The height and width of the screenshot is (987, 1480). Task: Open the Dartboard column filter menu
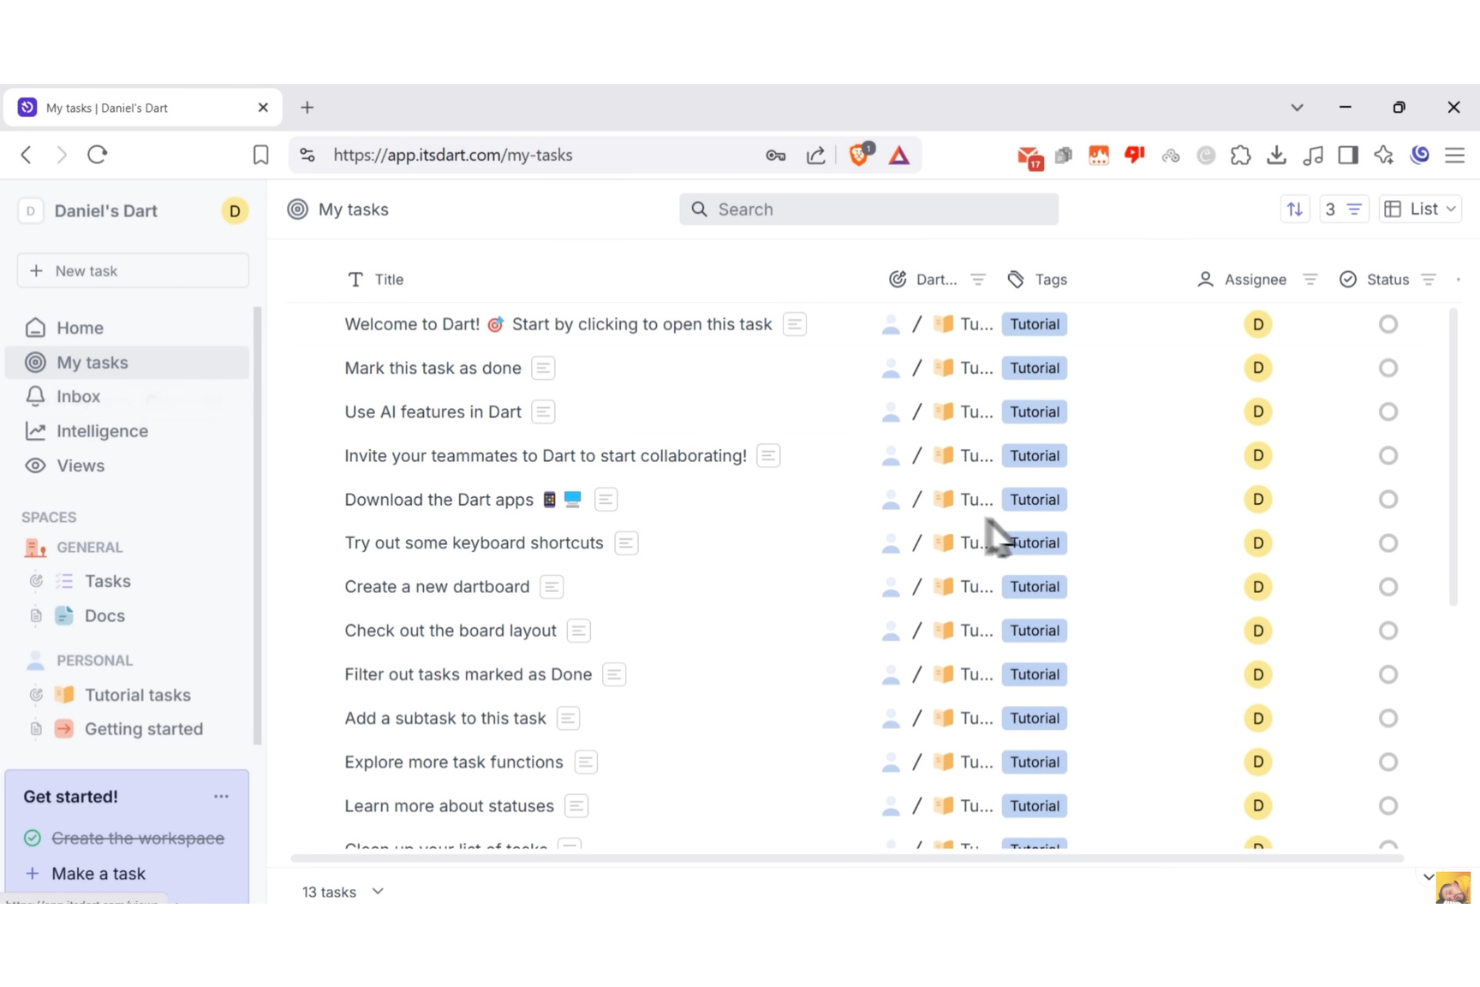coord(978,280)
